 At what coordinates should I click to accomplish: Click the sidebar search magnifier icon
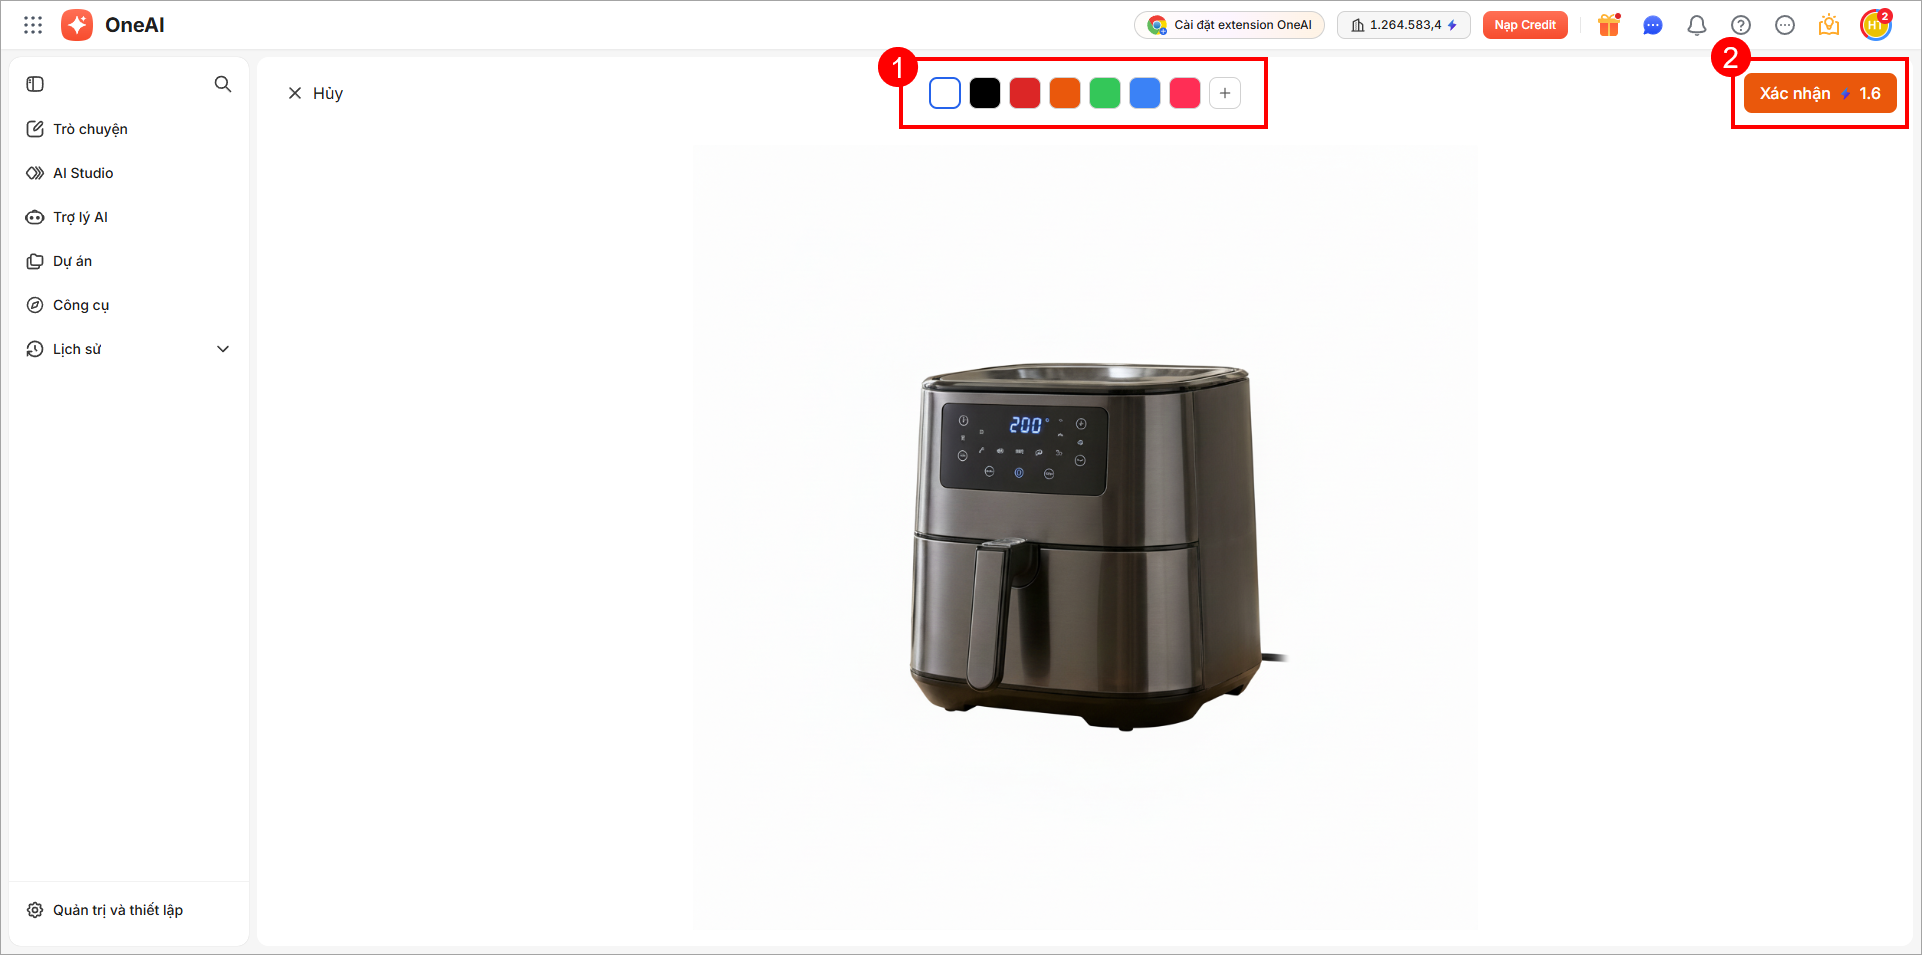[223, 84]
